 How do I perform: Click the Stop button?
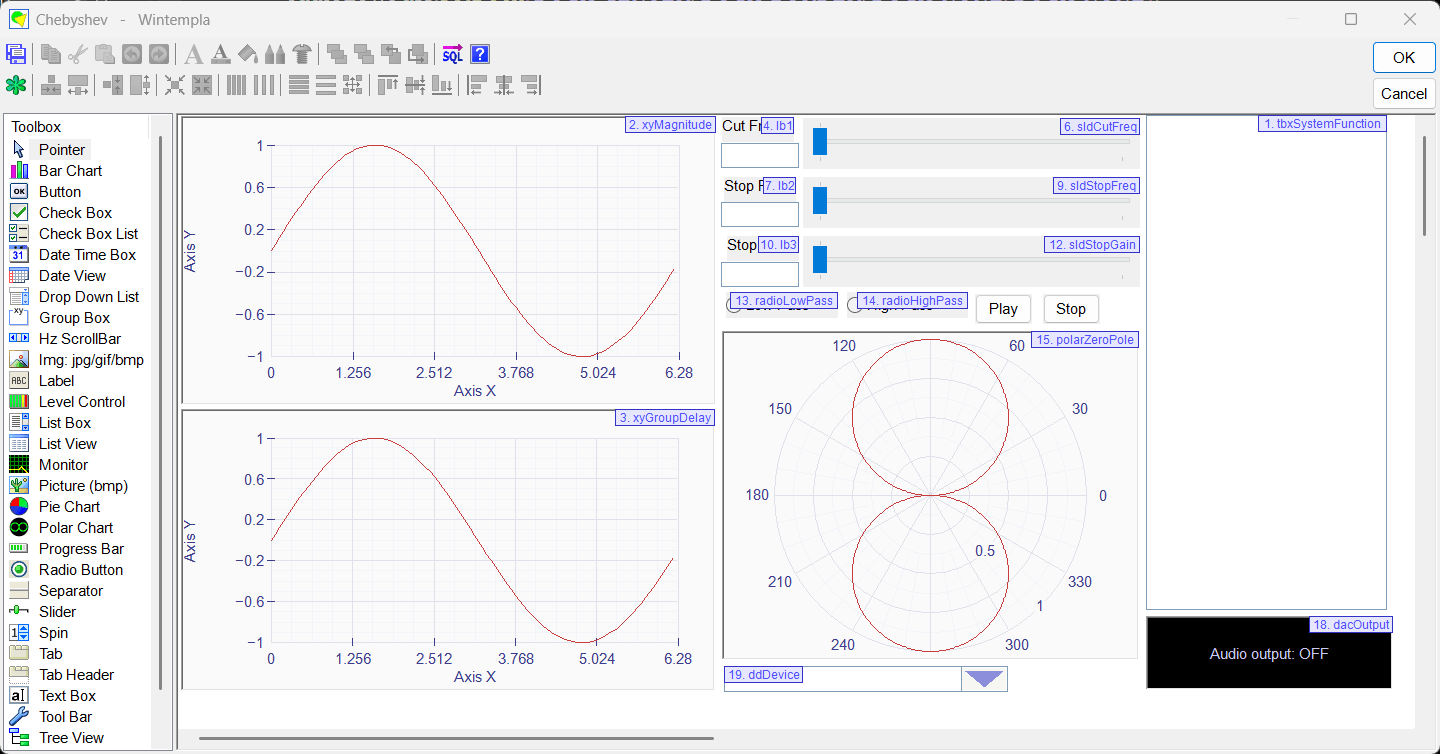pos(1071,309)
